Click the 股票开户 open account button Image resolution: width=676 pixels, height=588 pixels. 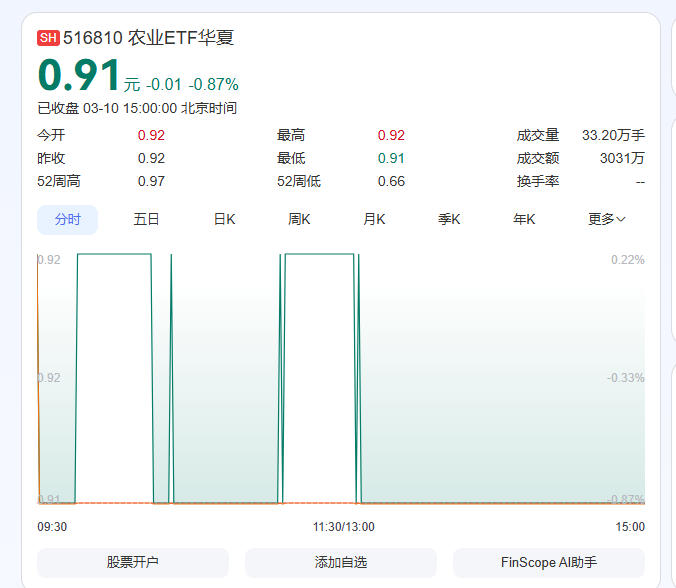pyautogui.click(x=133, y=562)
